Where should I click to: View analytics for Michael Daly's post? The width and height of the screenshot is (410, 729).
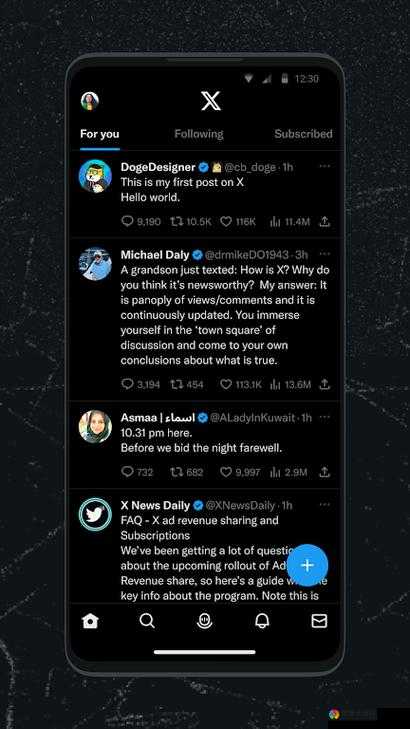click(275, 384)
